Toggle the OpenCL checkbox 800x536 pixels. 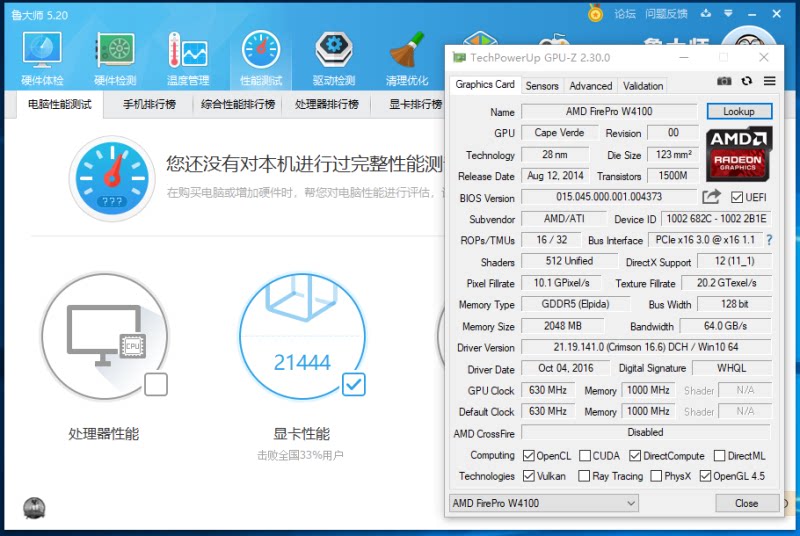(x=529, y=455)
